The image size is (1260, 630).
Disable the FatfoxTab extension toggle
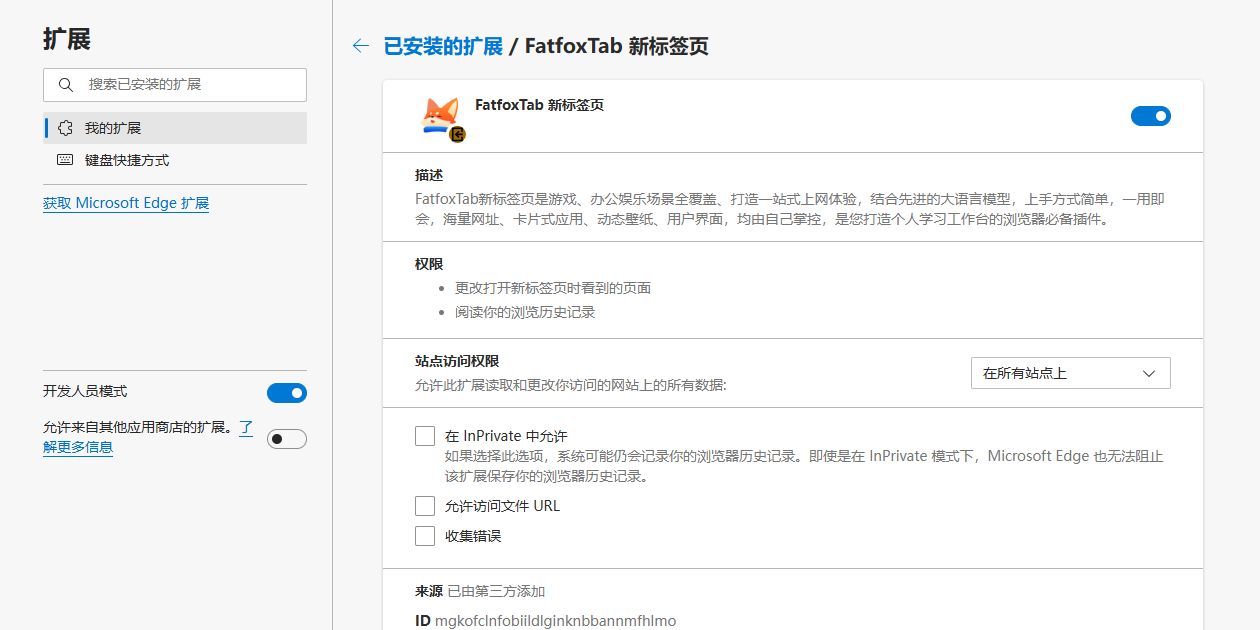click(1151, 116)
